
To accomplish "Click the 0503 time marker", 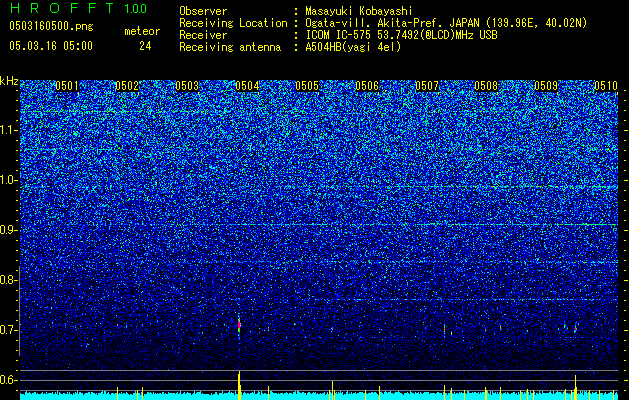I will 187,86.
